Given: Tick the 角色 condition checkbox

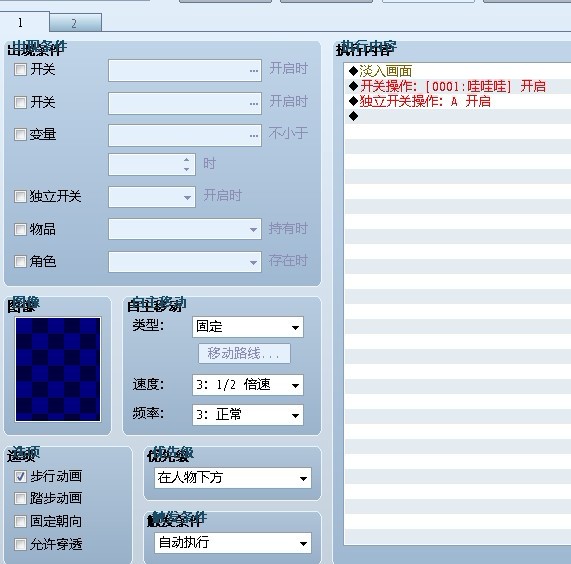Looking at the screenshot, I should click(x=20, y=261).
